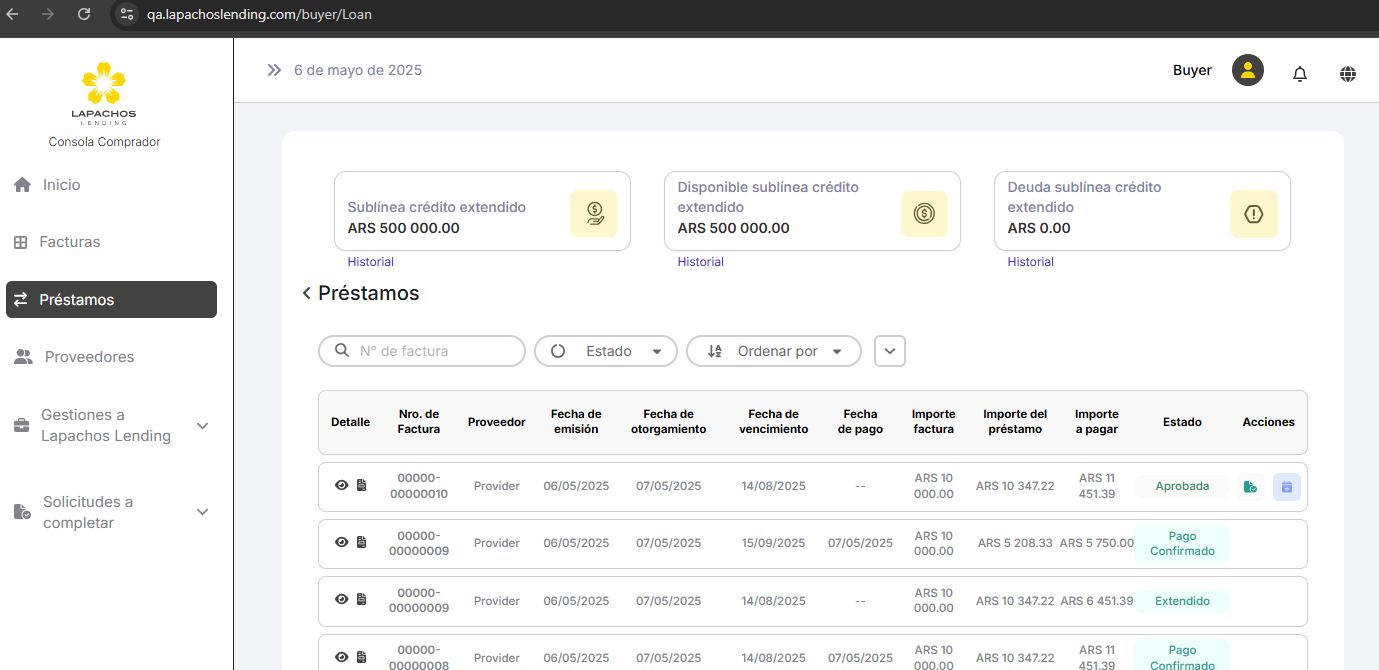Open the Estado filter dropdown

pyautogui.click(x=606, y=351)
